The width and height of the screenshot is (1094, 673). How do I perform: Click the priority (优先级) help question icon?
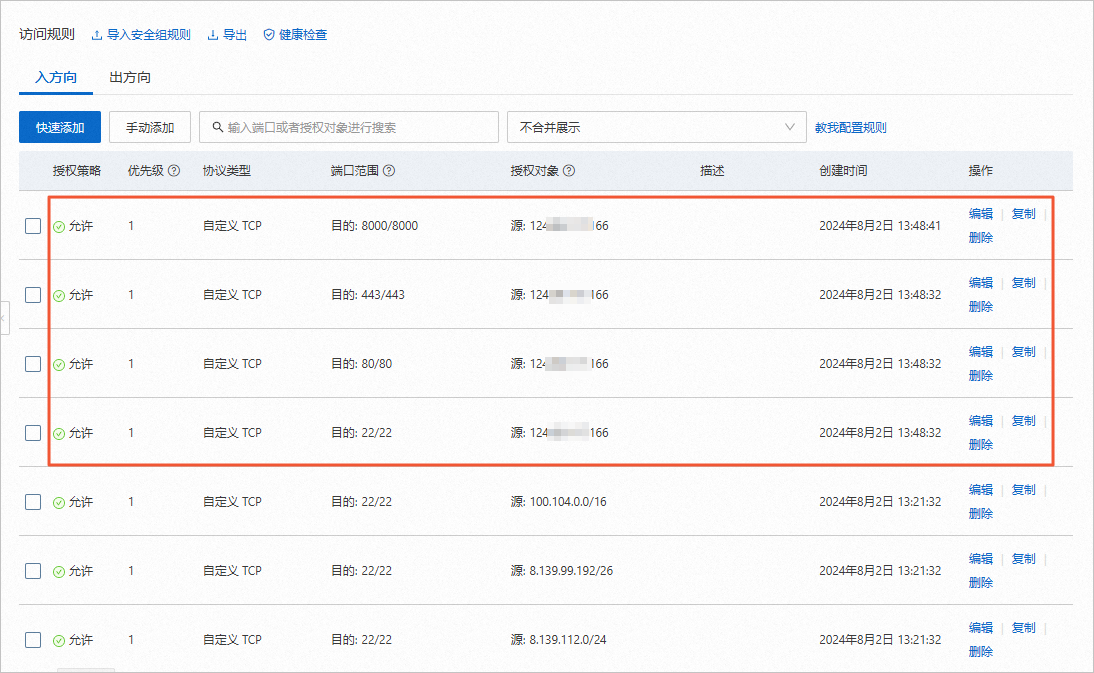tap(174, 171)
